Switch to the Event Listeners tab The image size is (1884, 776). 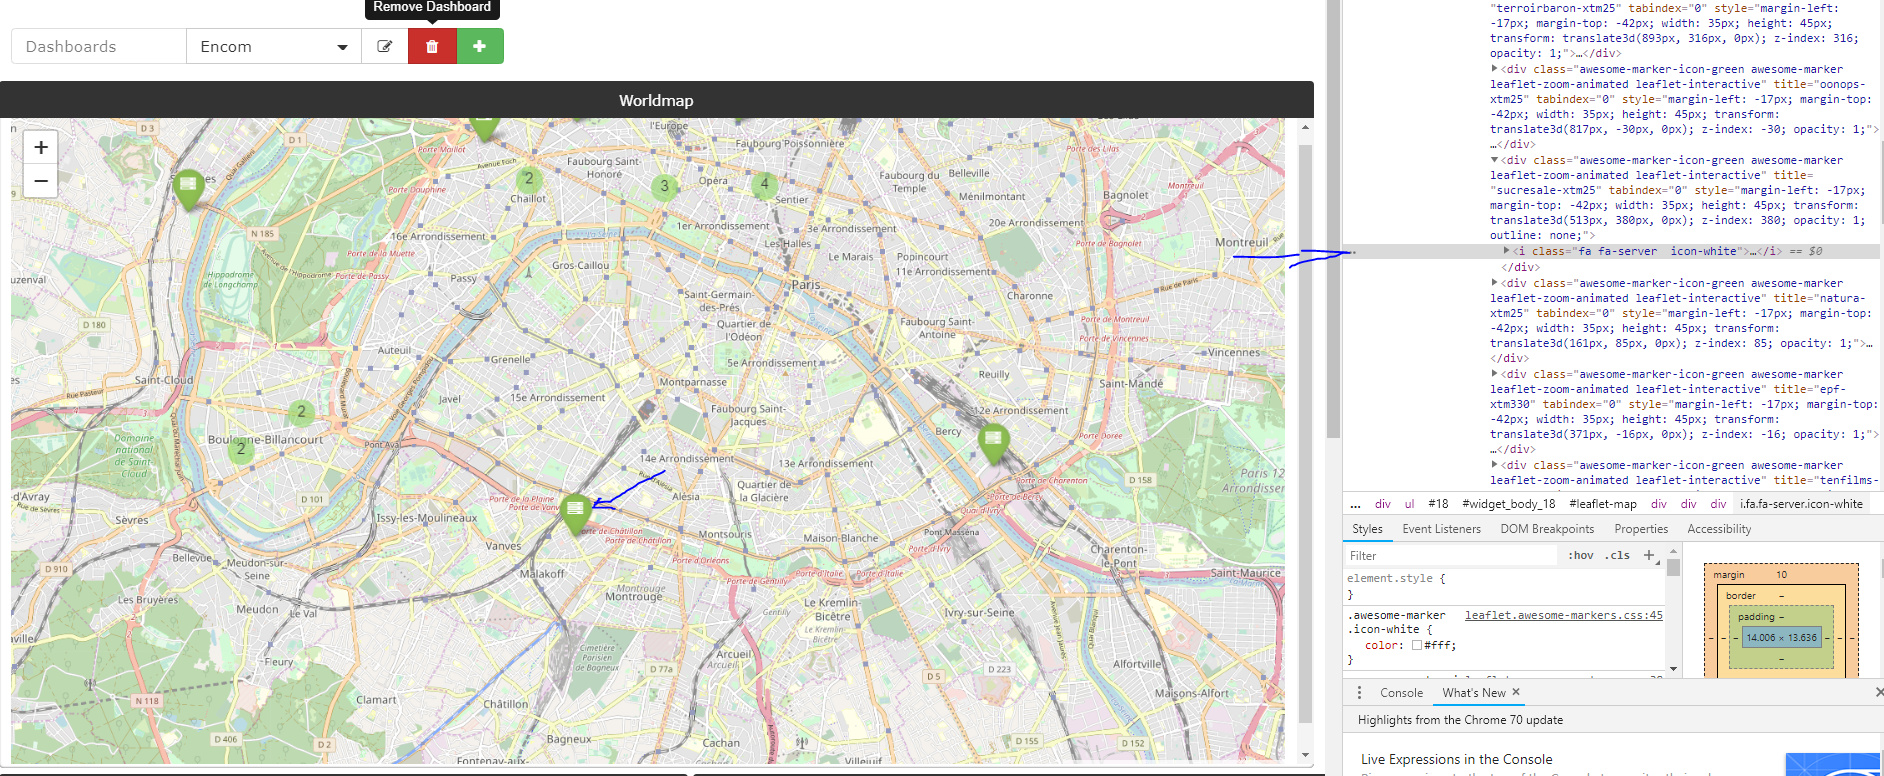point(1441,529)
